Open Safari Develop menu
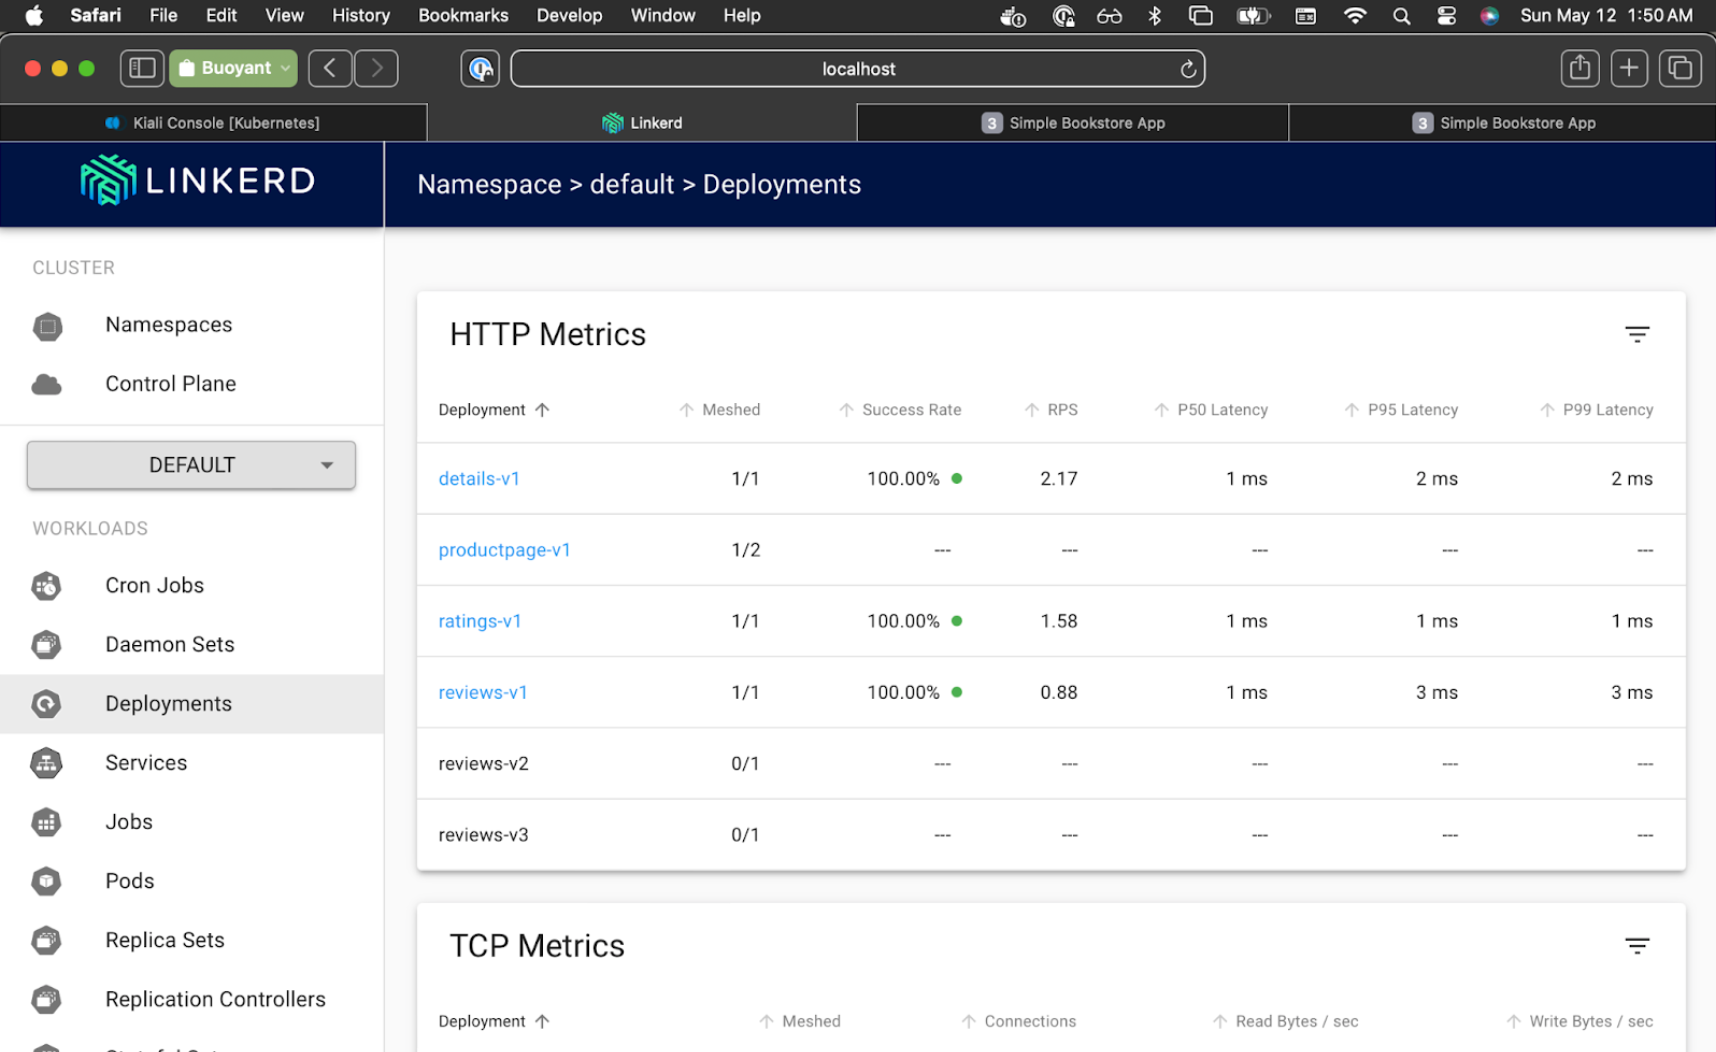The height and width of the screenshot is (1052, 1716). (569, 16)
